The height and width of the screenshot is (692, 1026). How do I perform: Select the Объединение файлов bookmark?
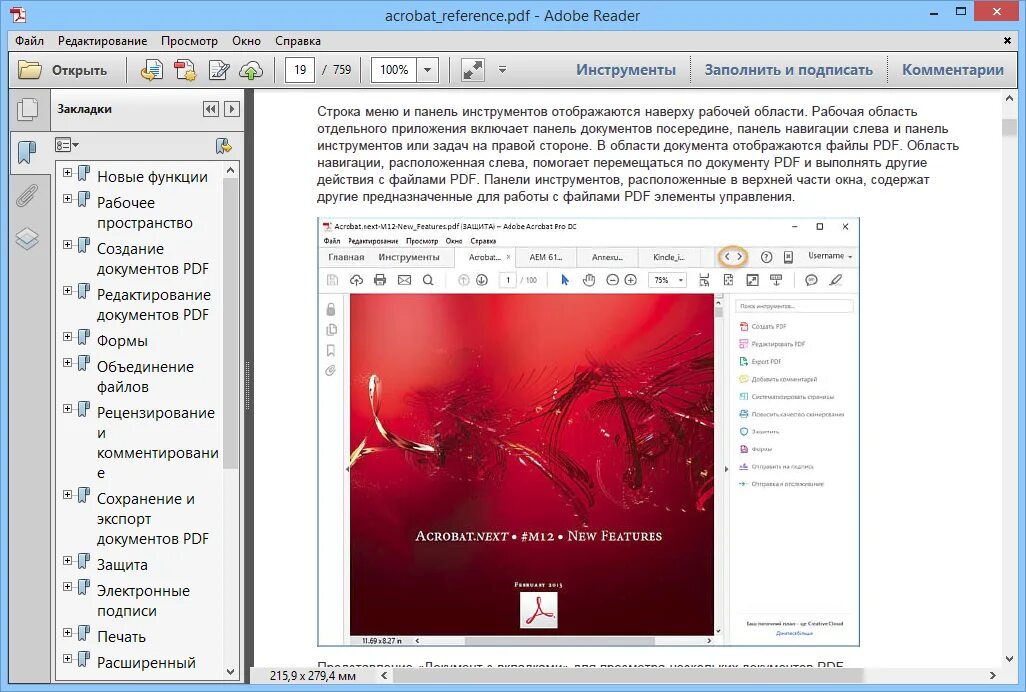tap(145, 377)
